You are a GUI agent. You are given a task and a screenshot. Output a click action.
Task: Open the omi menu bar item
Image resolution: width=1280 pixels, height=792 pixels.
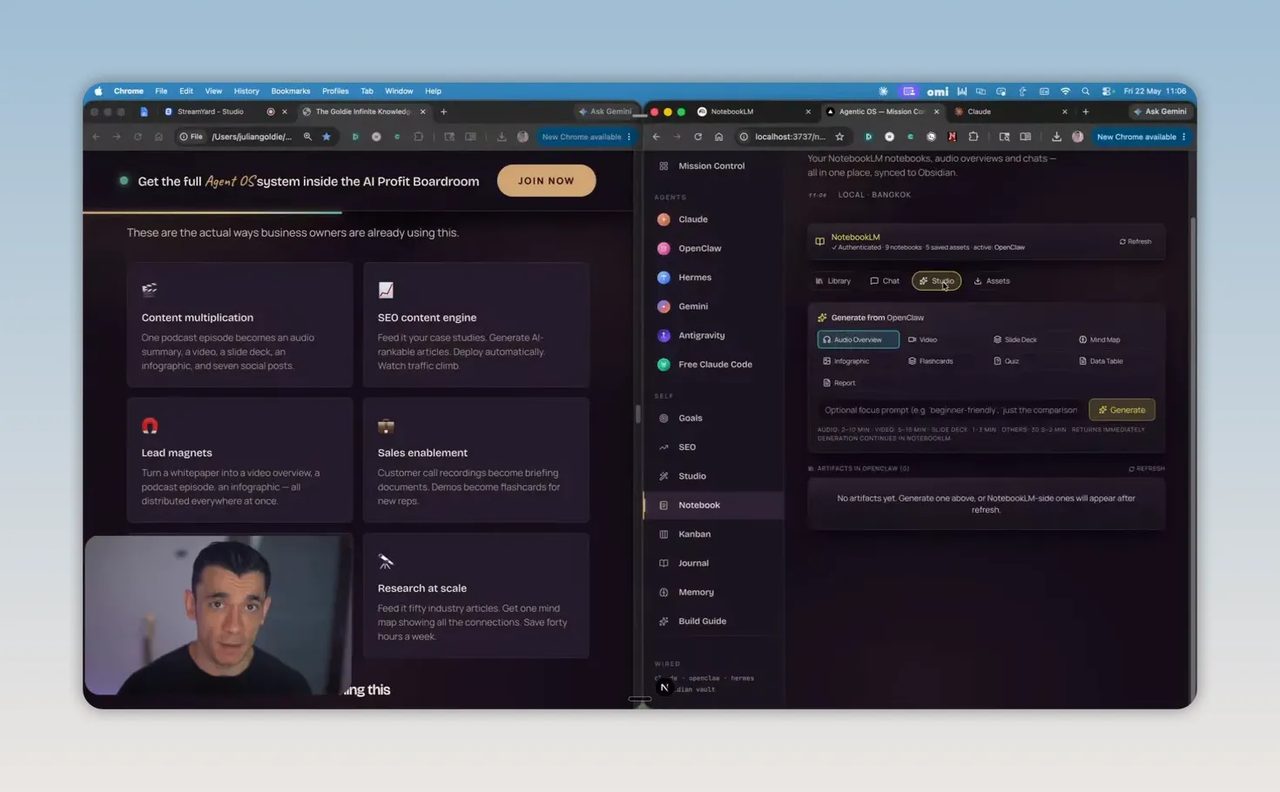tap(937, 91)
